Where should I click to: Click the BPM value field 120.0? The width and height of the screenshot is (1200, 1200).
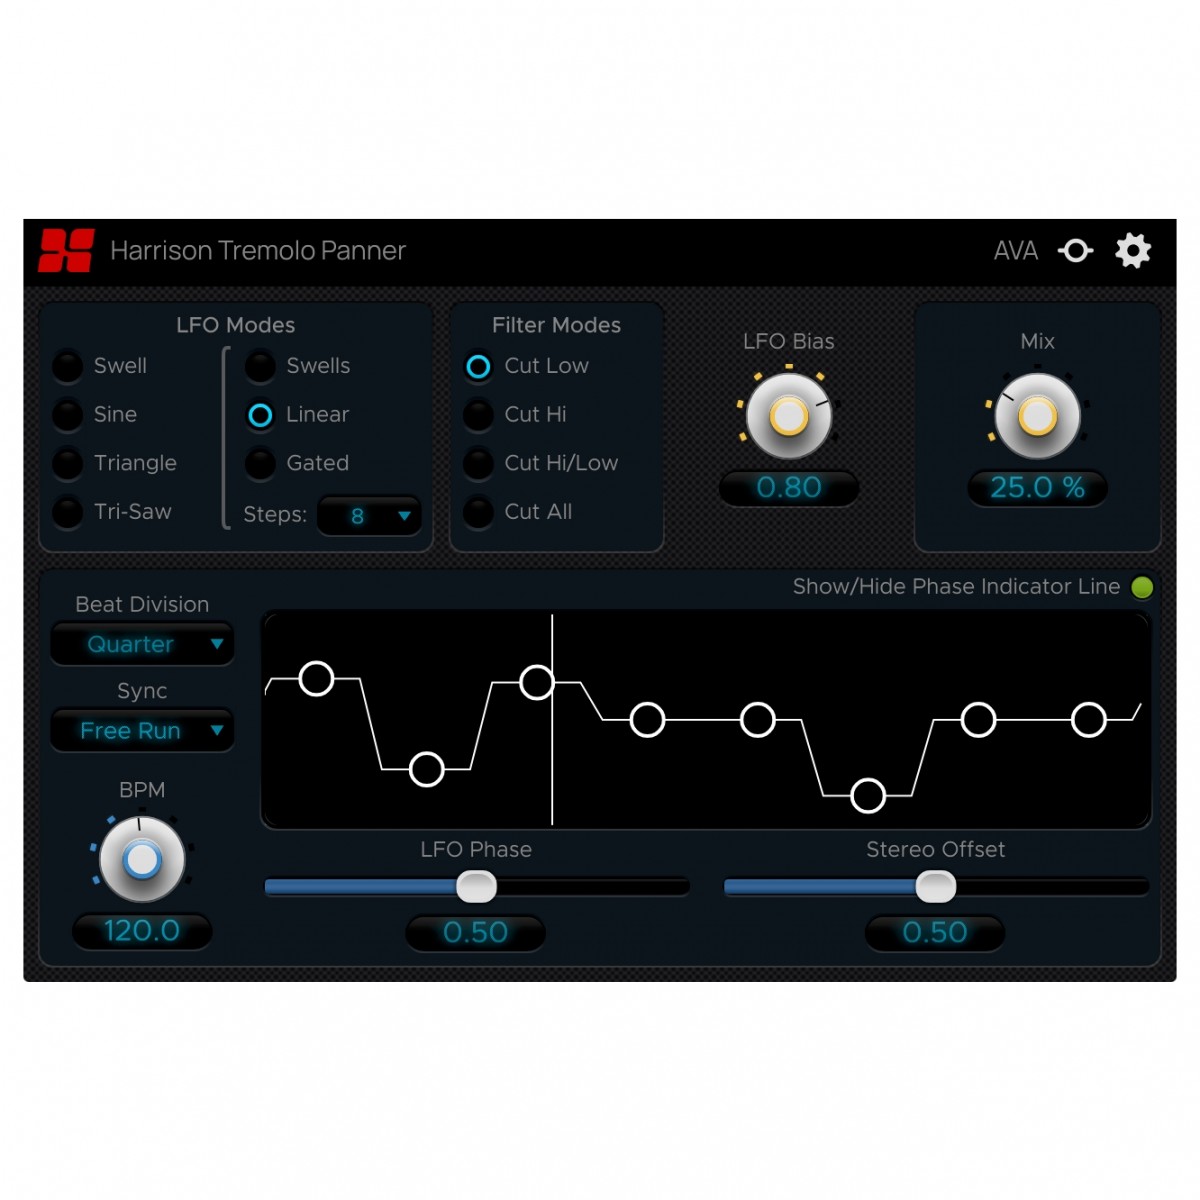142,931
